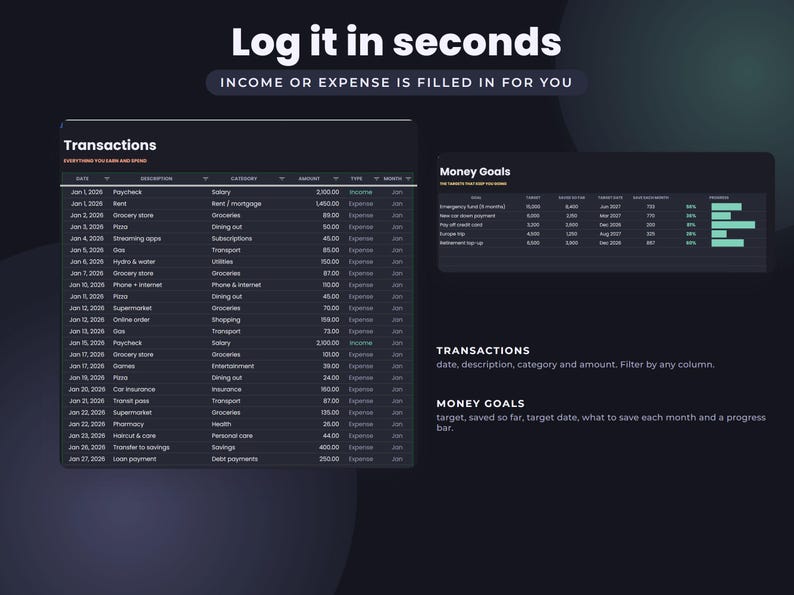Click the 'MONEY GOALS' feature heading on the right
Viewport: 794px width, 595px height.
tap(481, 404)
